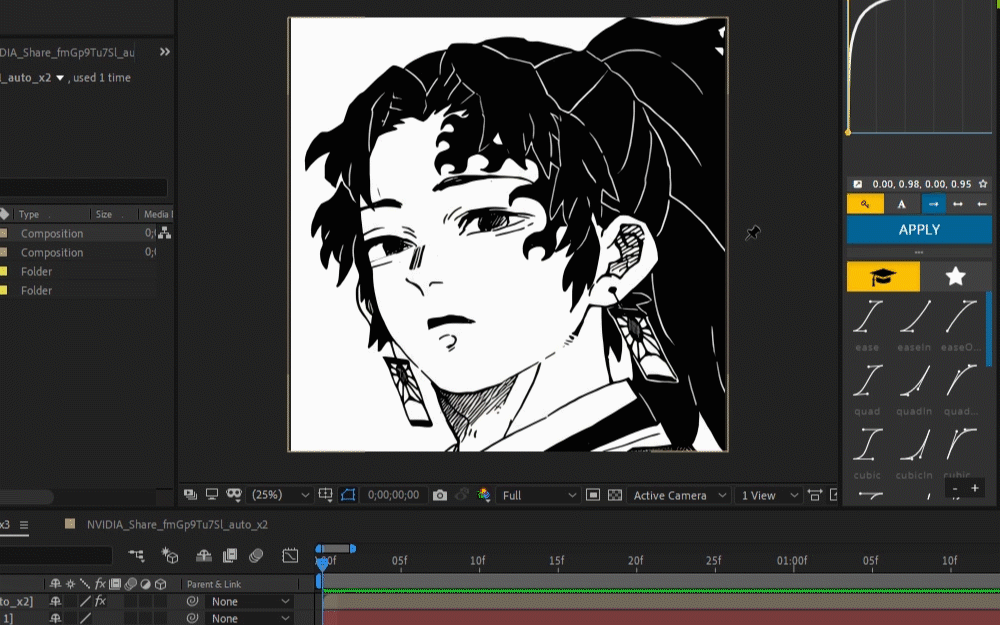Toggle Hide Shy Layers icon
The width and height of the screenshot is (1000, 625).
coord(203,555)
